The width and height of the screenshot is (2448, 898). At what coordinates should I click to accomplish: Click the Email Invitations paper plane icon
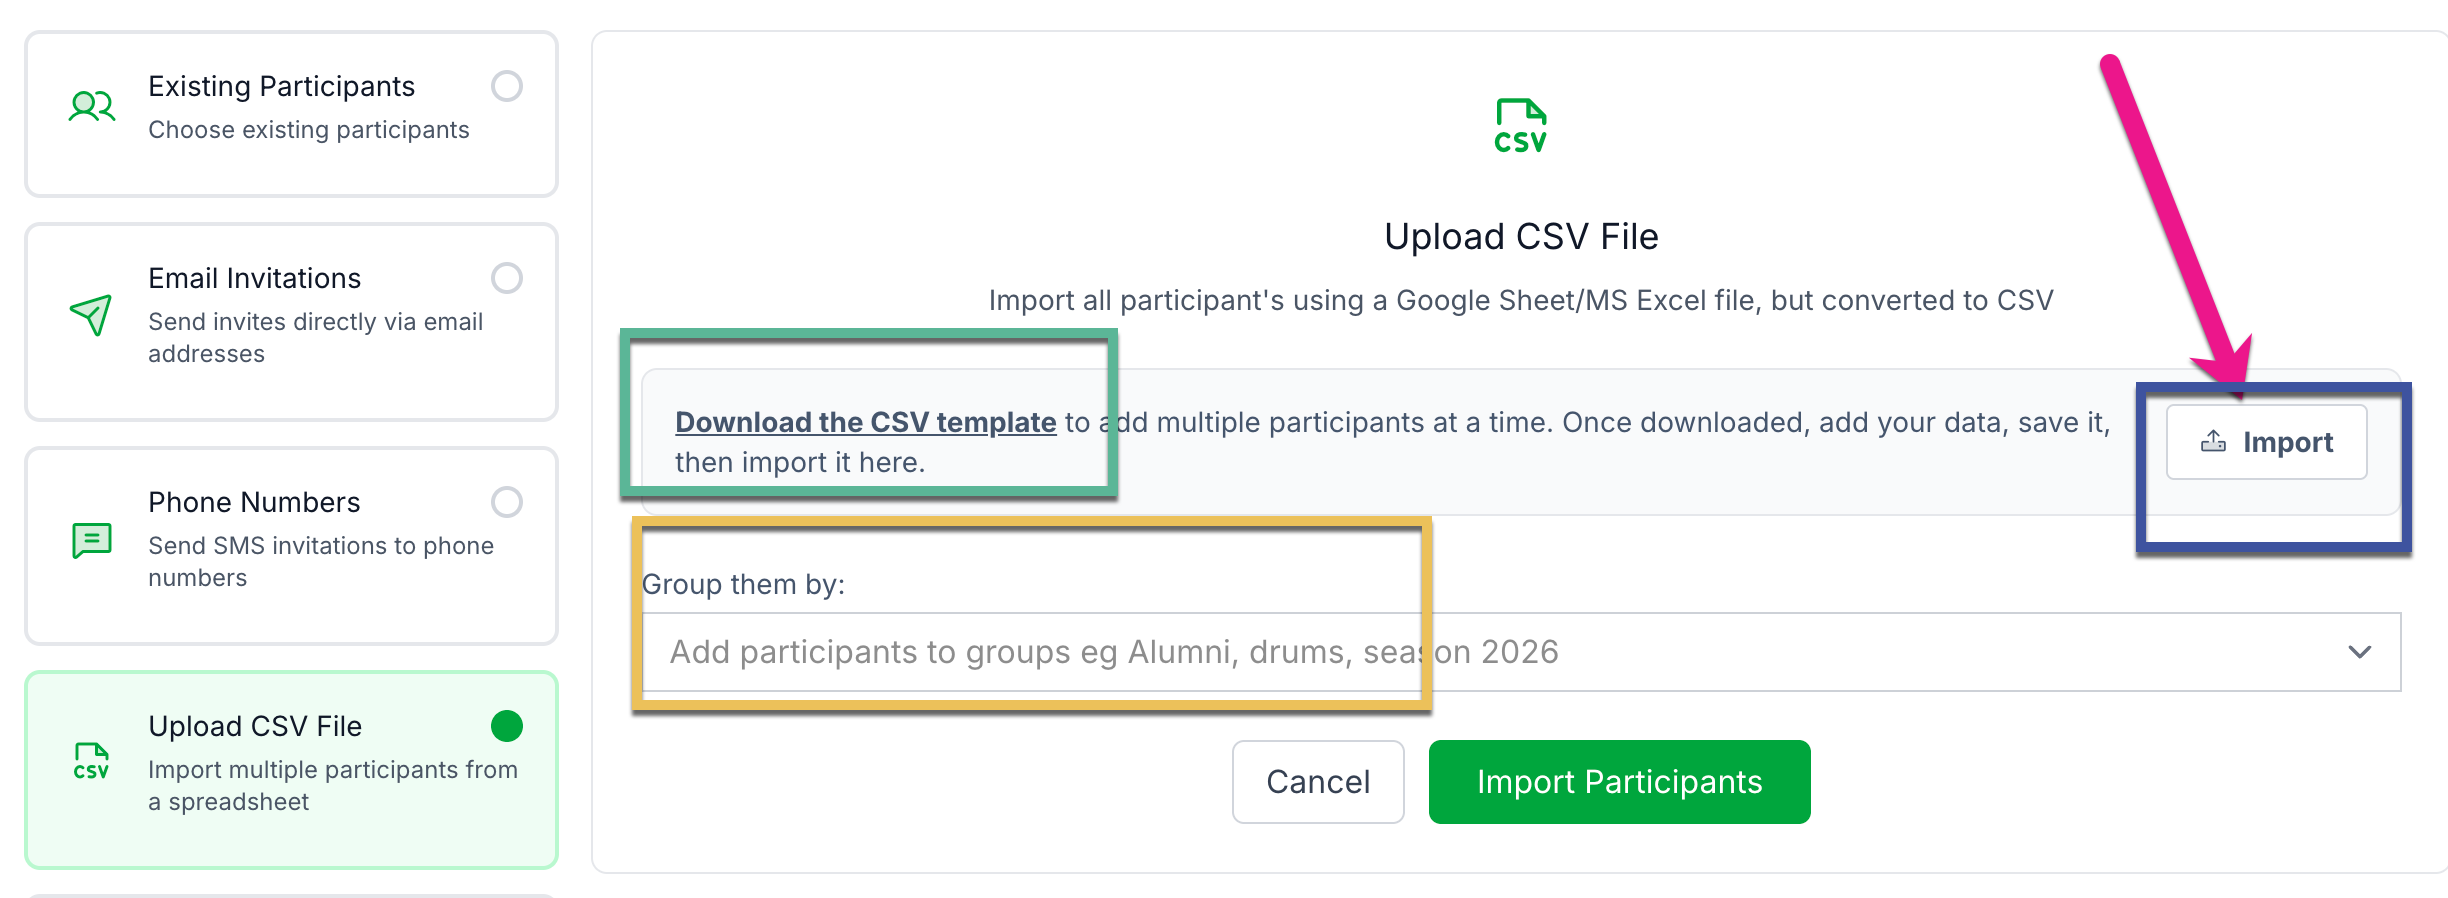click(91, 315)
